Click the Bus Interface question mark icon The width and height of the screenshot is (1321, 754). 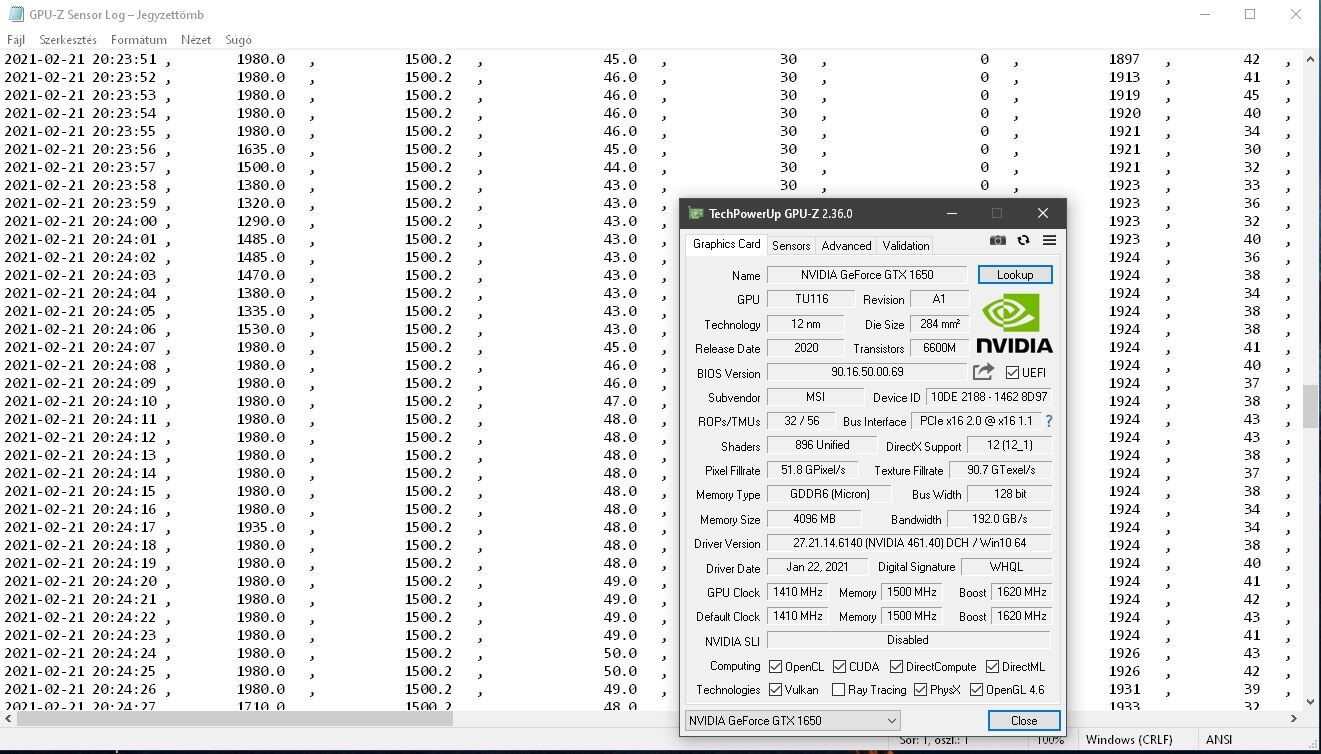pos(1049,422)
